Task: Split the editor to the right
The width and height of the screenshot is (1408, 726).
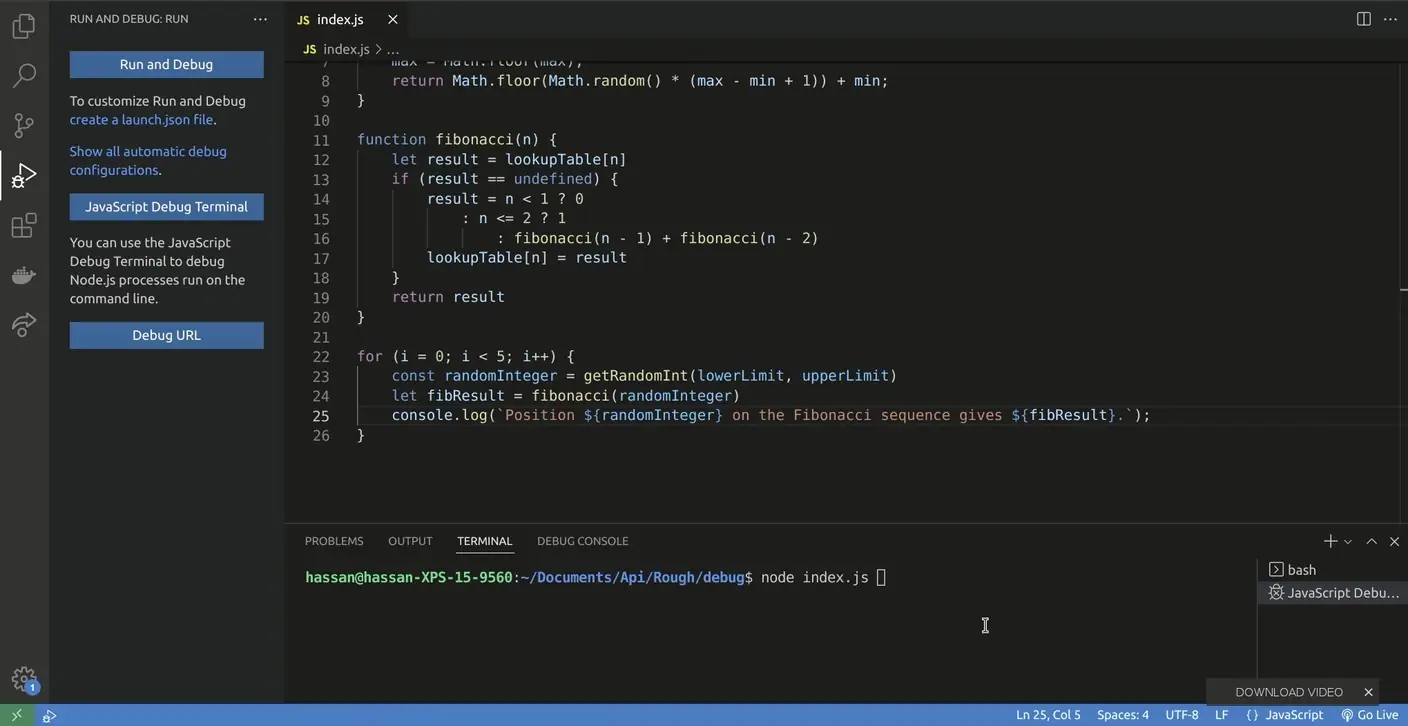Action: tap(1363, 19)
